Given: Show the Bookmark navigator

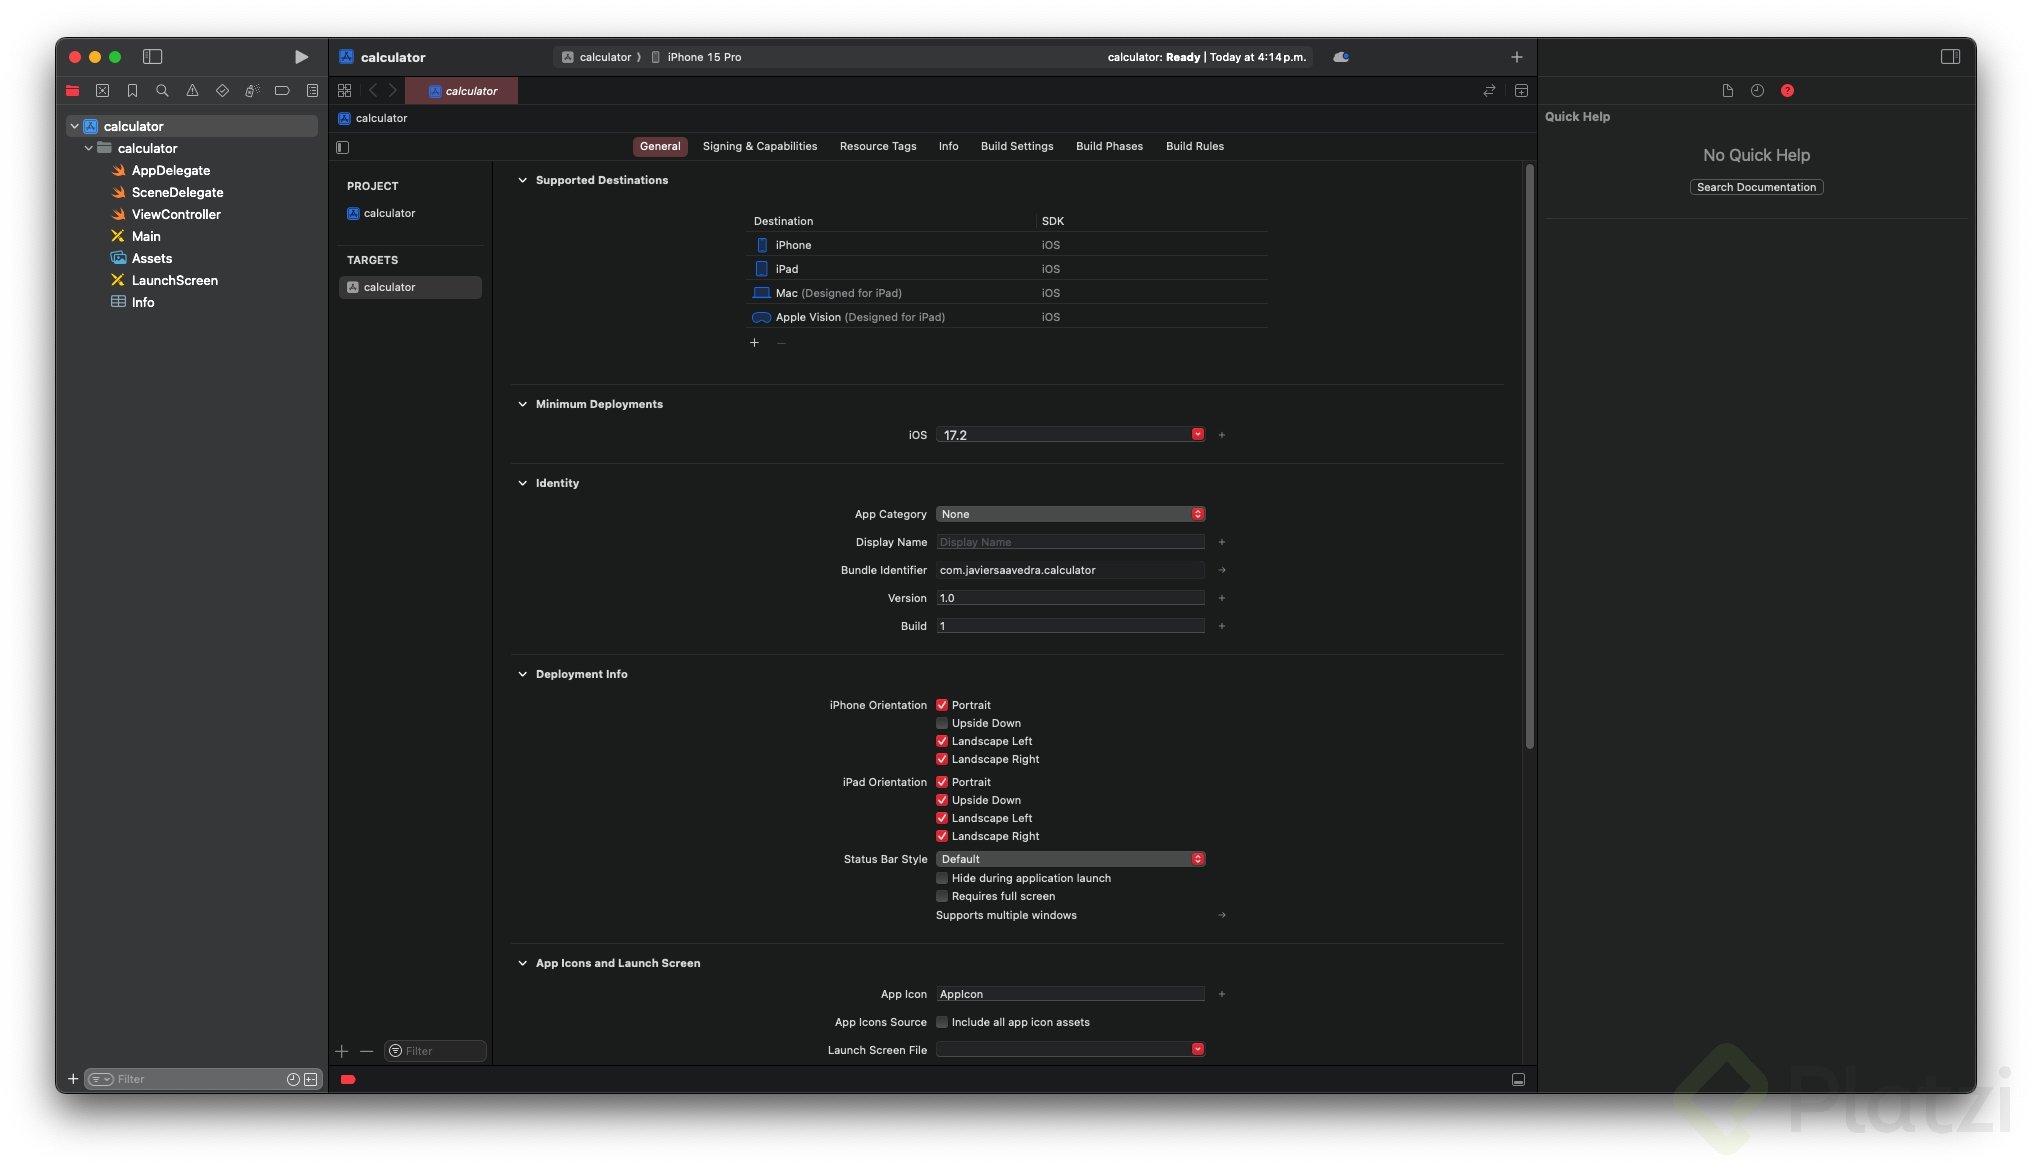Looking at the screenshot, I should tap(132, 91).
